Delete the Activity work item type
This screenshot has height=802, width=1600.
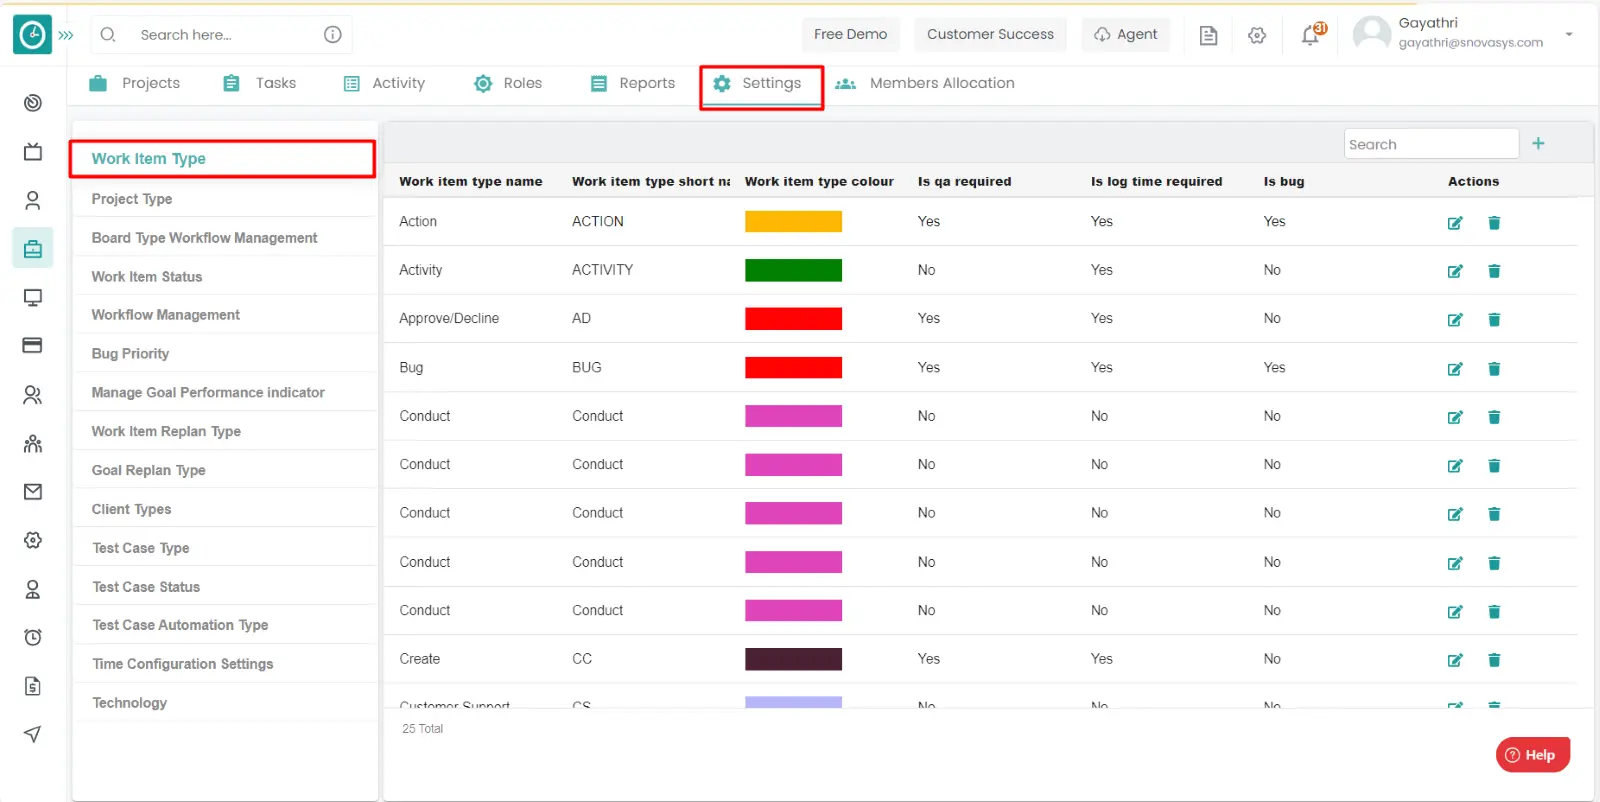(1494, 271)
